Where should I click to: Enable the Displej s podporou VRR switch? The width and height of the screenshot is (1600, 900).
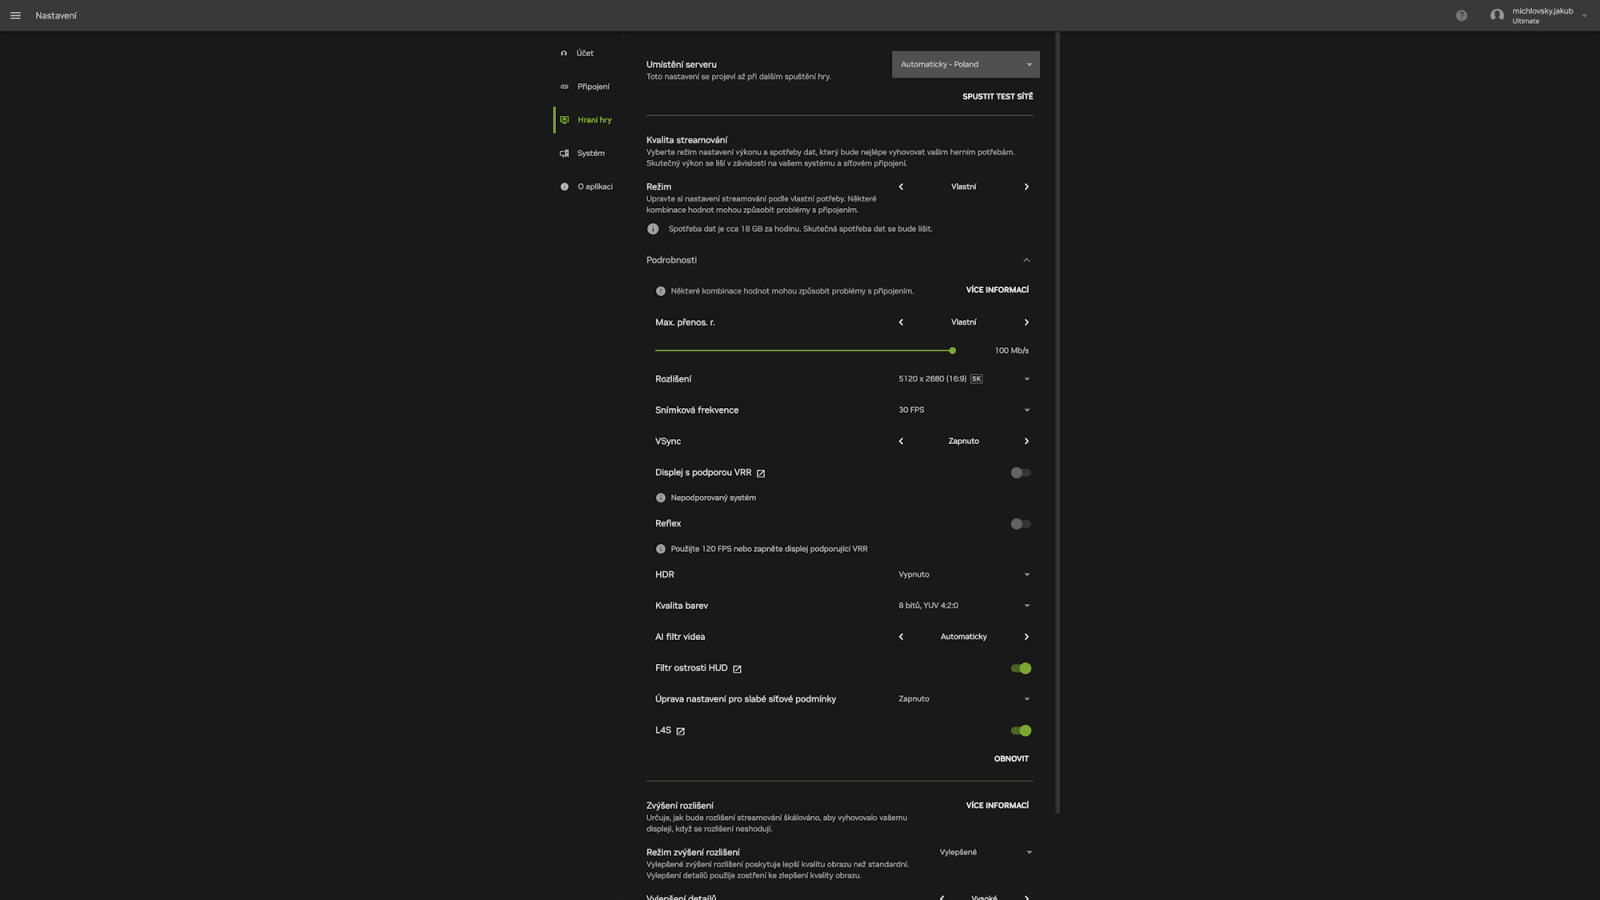tap(1021, 472)
